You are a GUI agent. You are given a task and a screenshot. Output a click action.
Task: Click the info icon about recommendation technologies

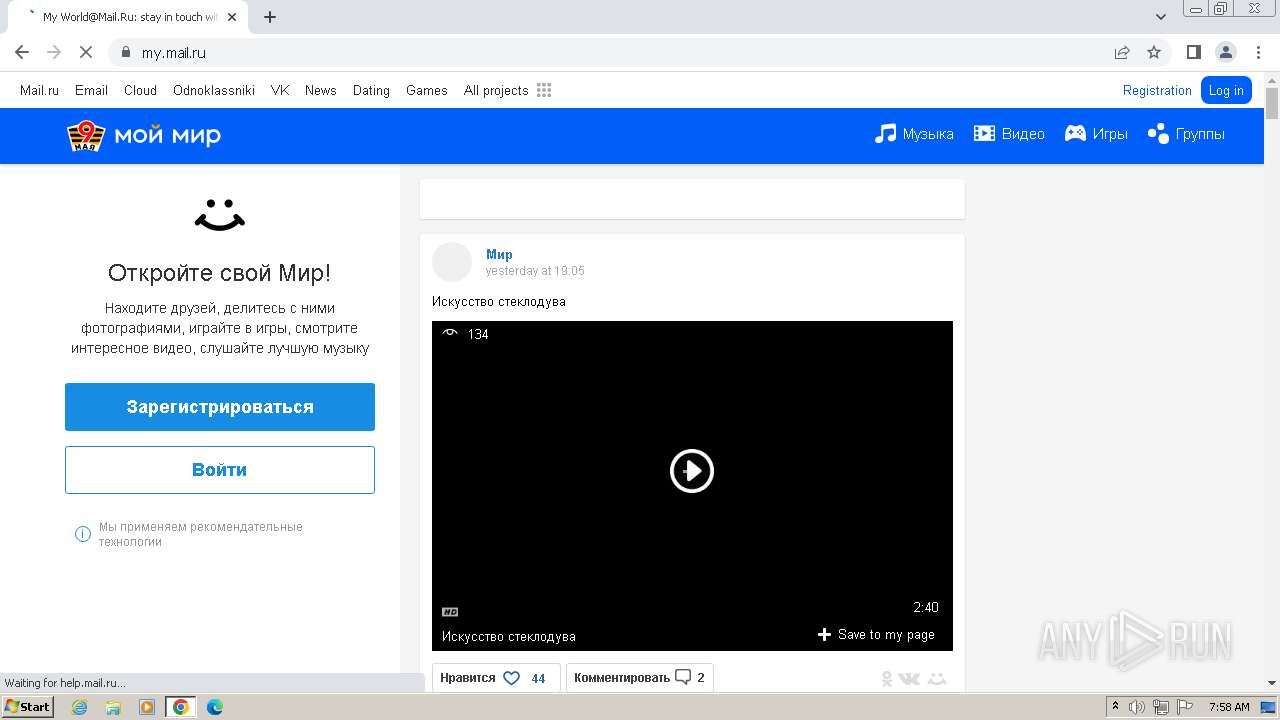83,534
